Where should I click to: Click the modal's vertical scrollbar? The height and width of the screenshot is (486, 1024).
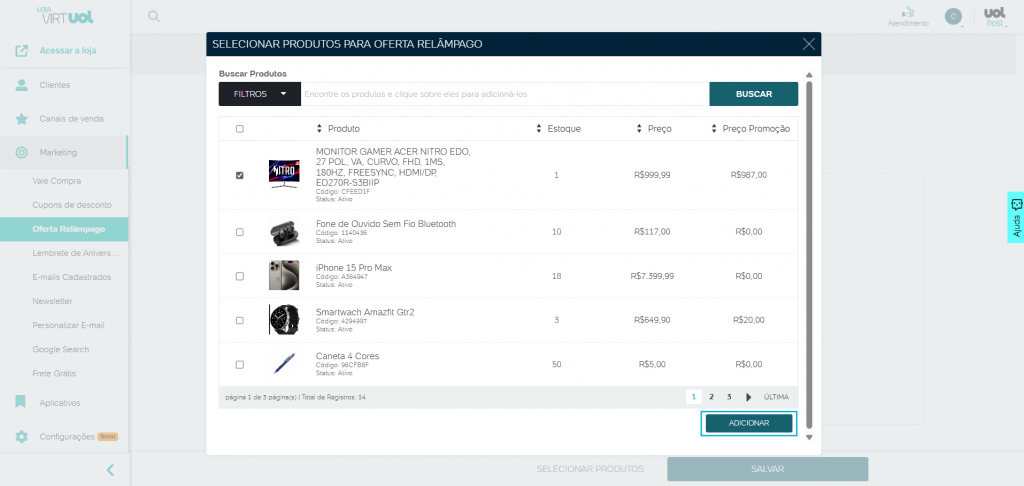[x=808, y=250]
